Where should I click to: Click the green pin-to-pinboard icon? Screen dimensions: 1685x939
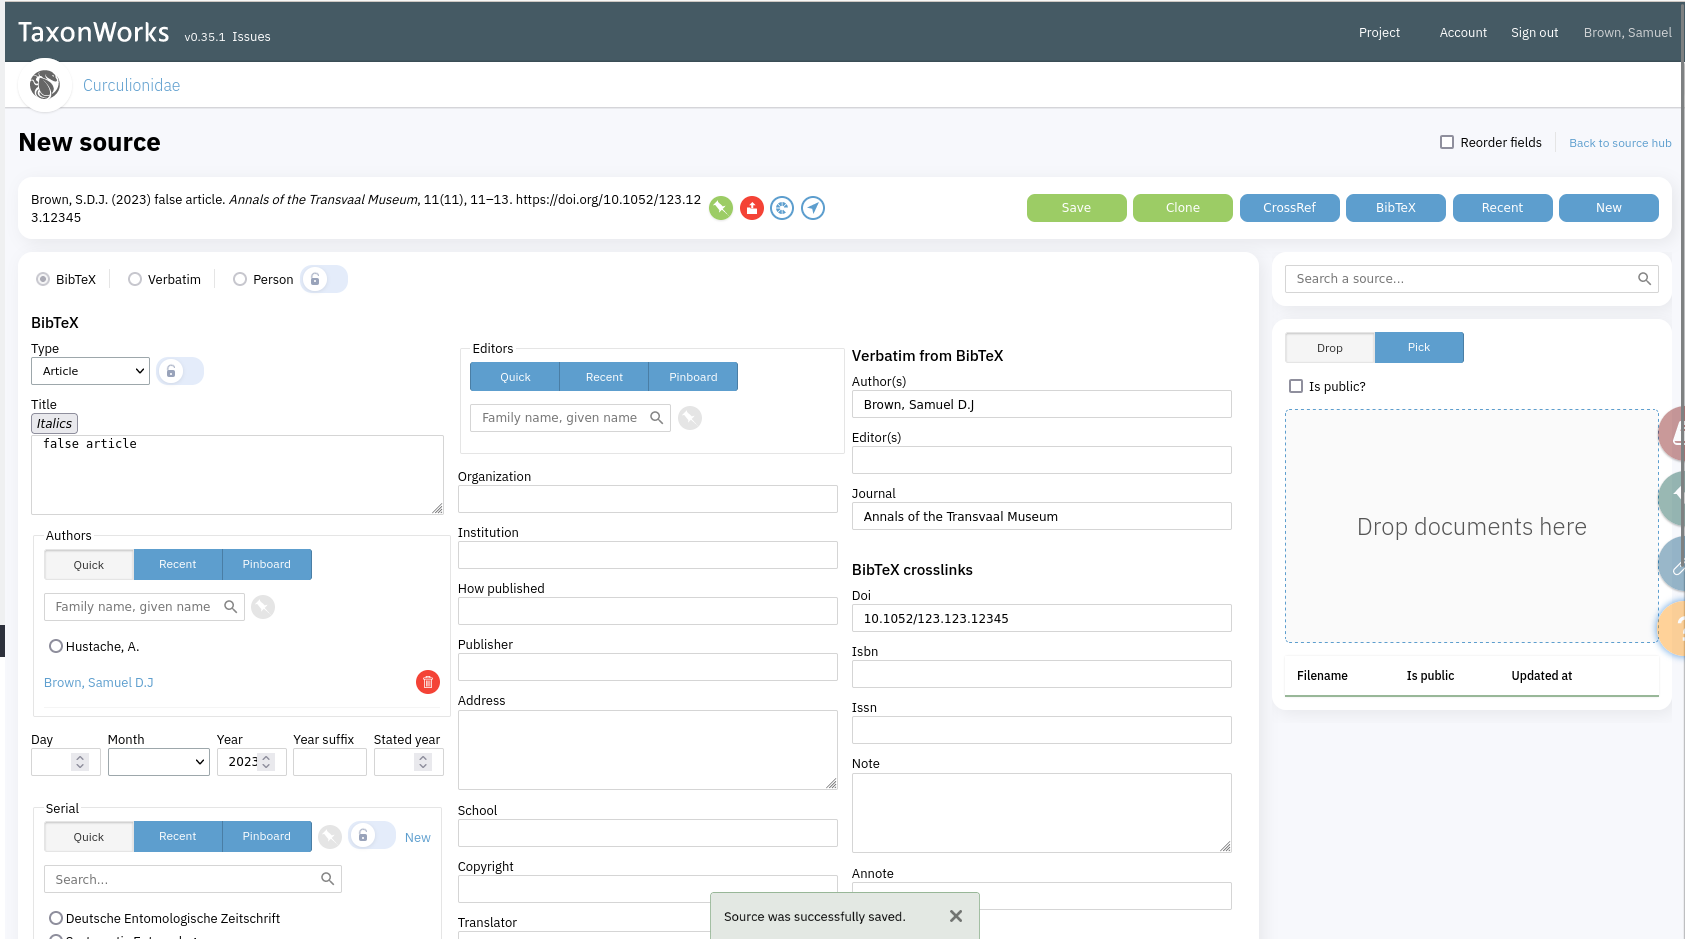coord(721,208)
